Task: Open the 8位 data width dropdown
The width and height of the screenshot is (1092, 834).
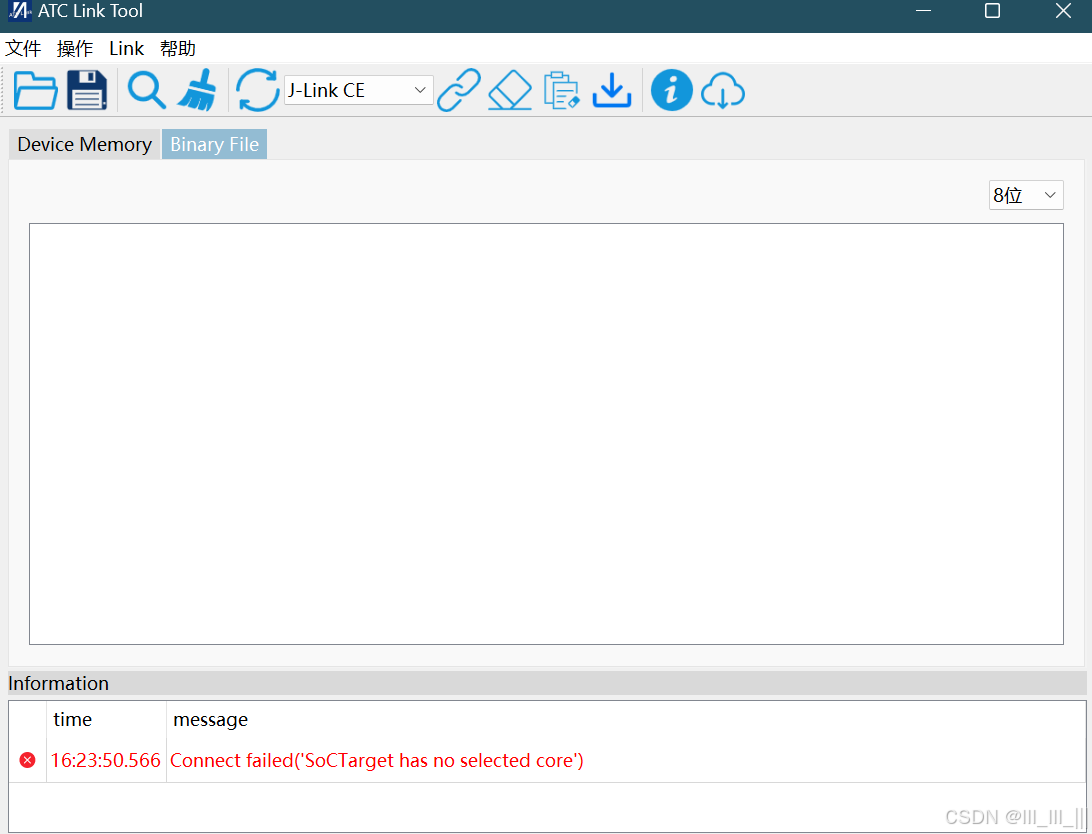Action: click(1026, 194)
